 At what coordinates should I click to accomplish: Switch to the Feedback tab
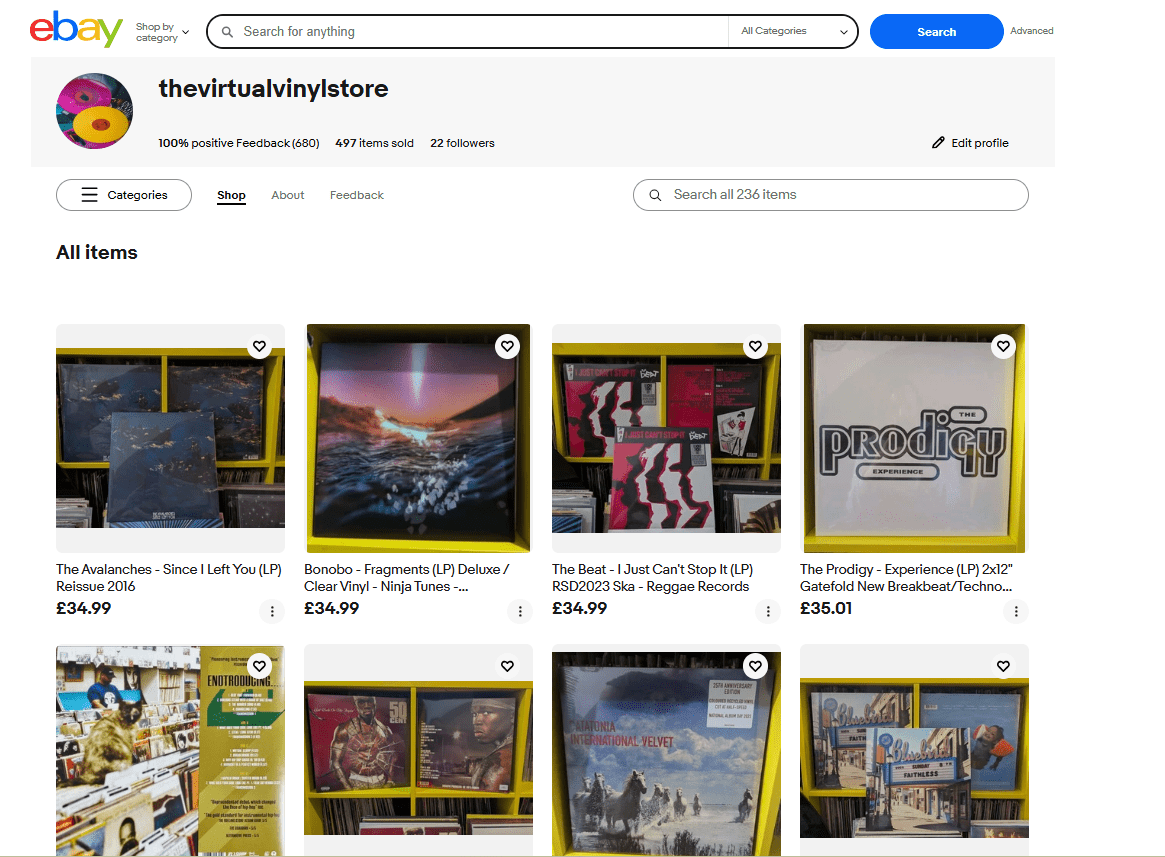click(357, 195)
